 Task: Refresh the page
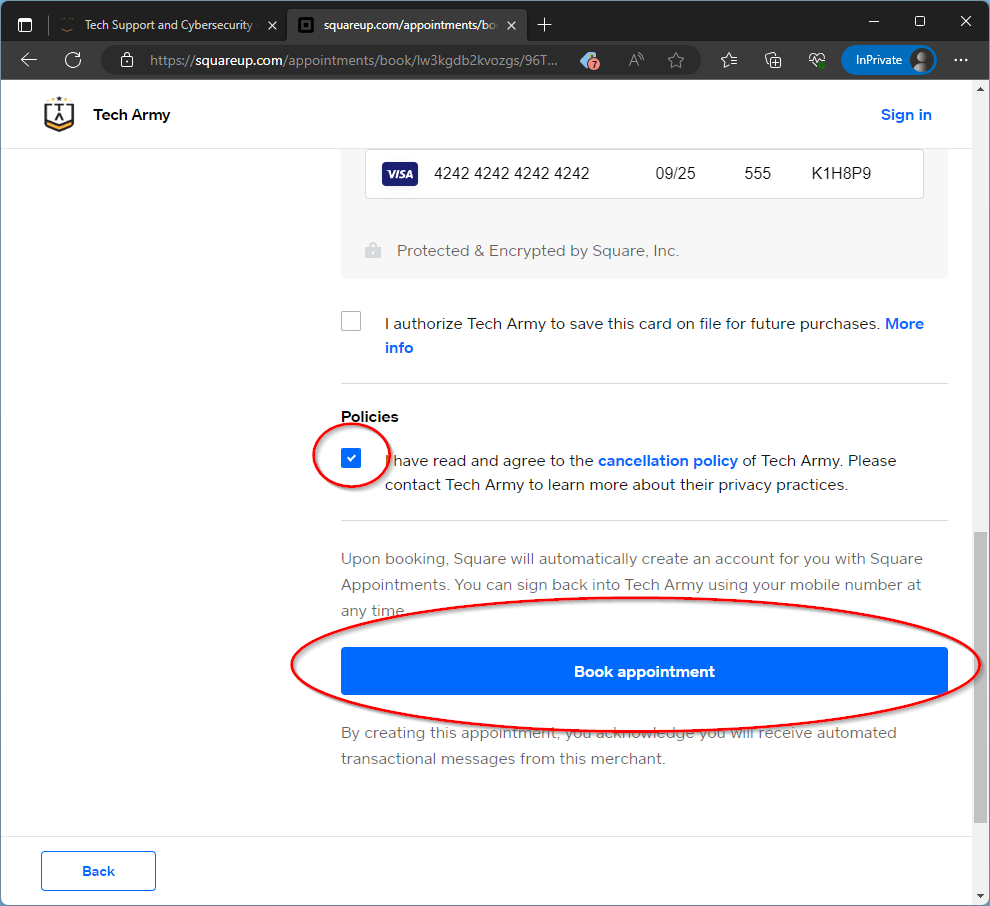73,60
